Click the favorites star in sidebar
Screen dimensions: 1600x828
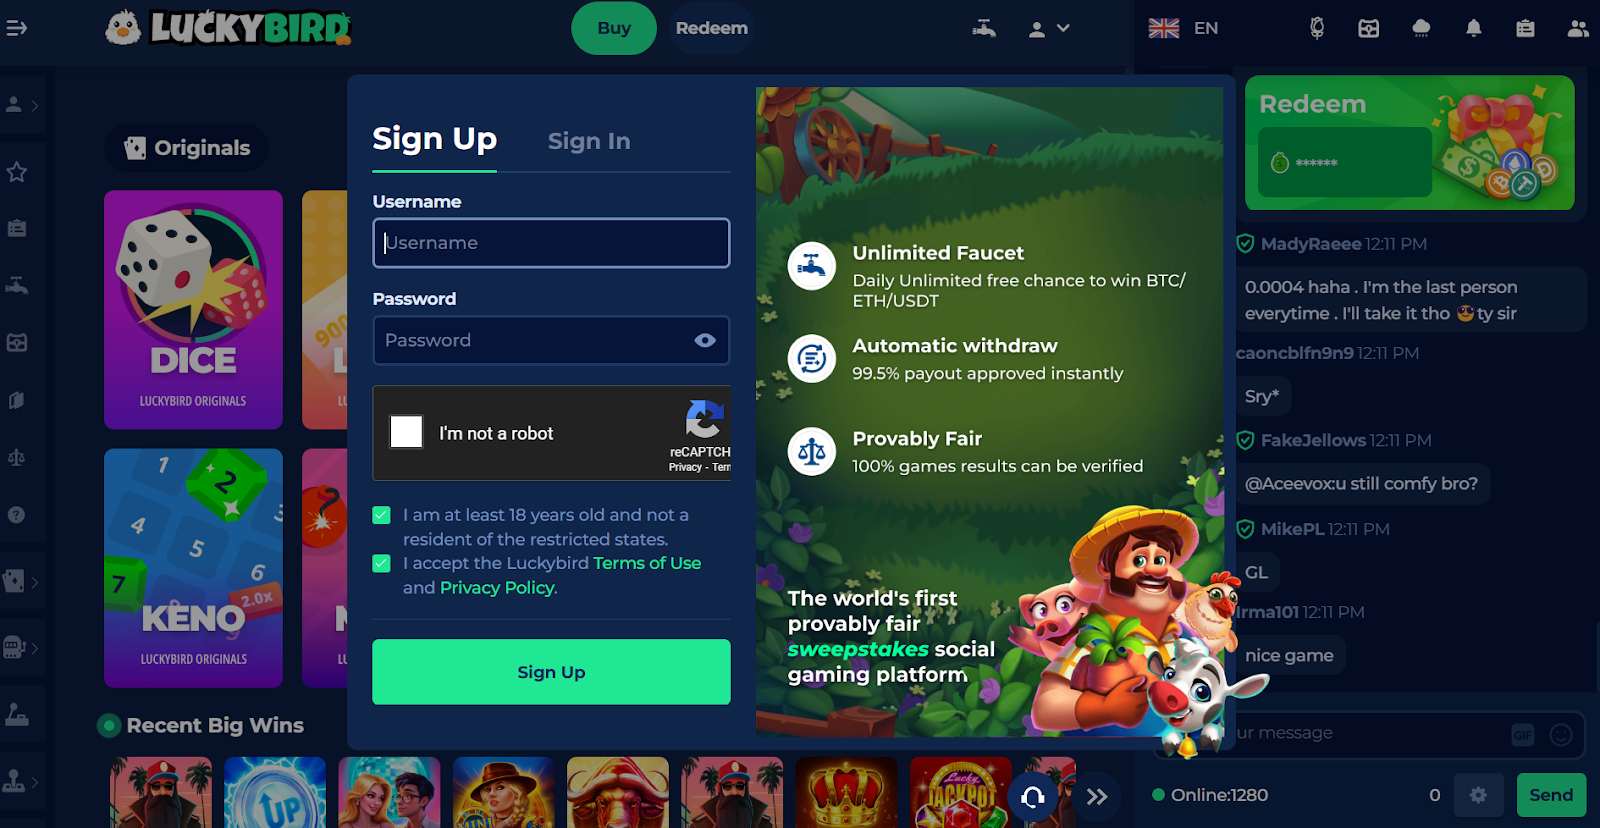click(x=17, y=172)
